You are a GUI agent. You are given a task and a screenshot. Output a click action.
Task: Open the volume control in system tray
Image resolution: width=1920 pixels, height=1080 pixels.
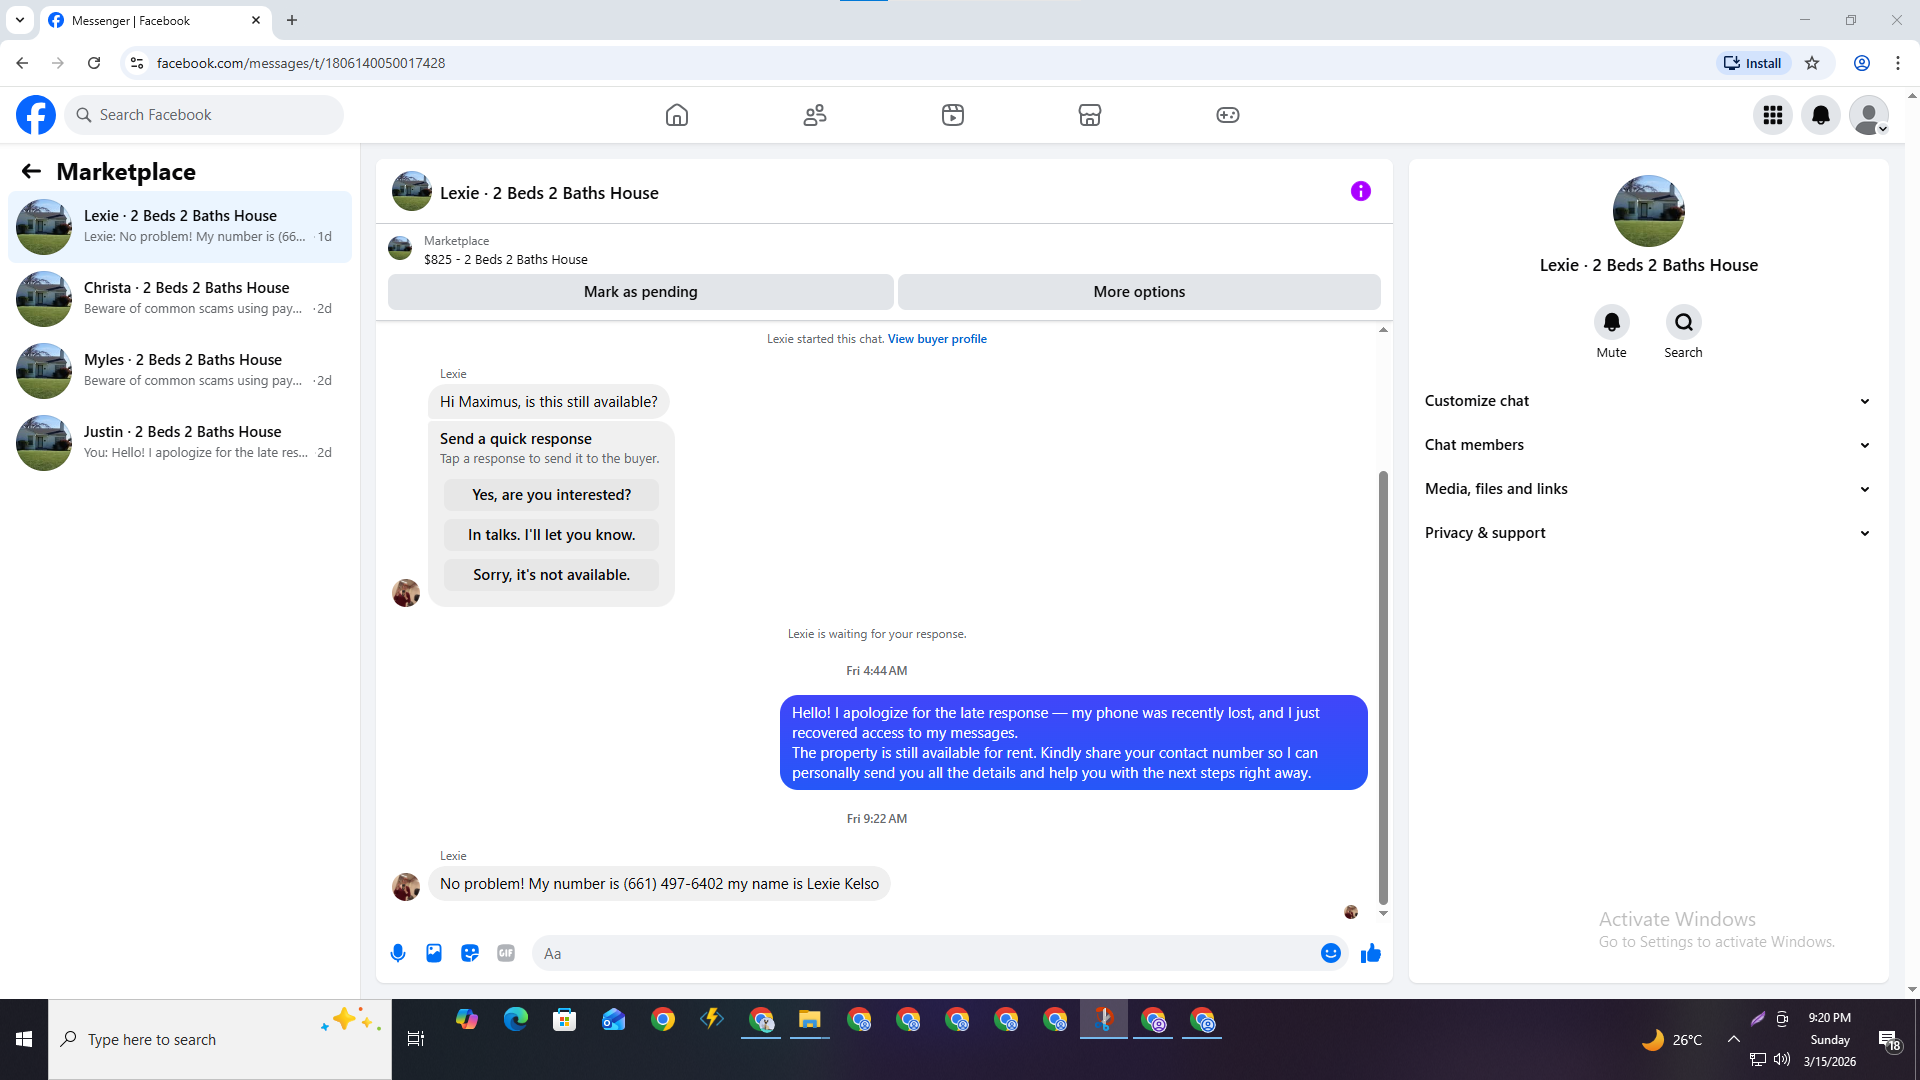(1782, 1060)
